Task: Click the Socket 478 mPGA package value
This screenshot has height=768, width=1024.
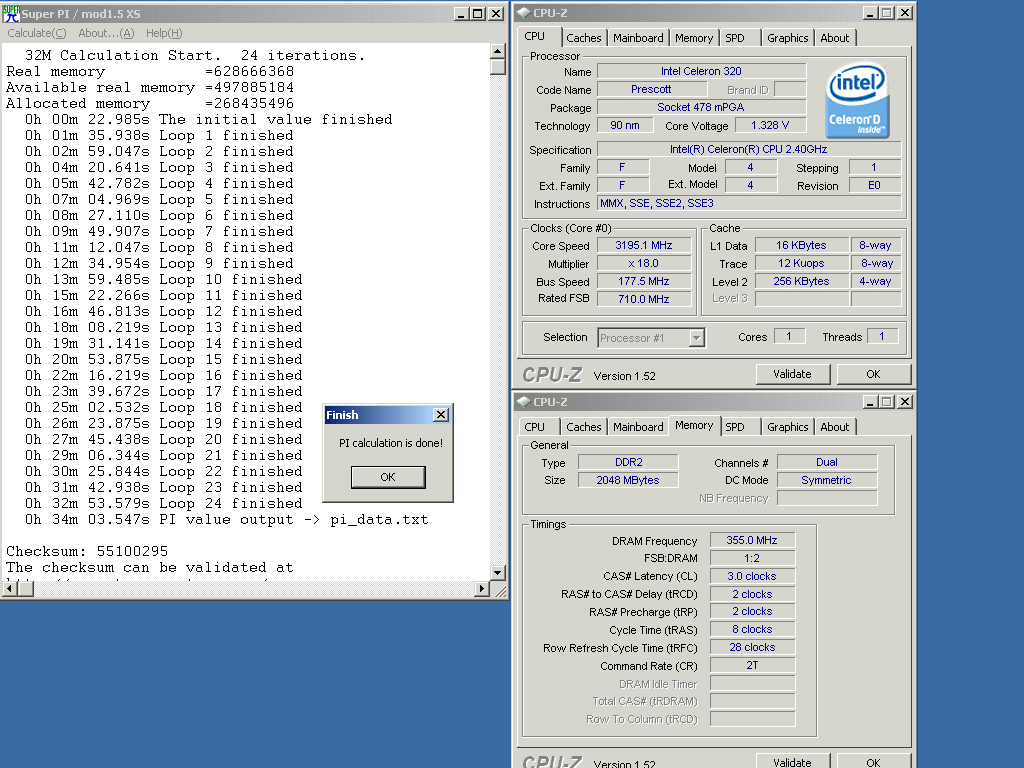Action: pyautogui.click(x=701, y=107)
